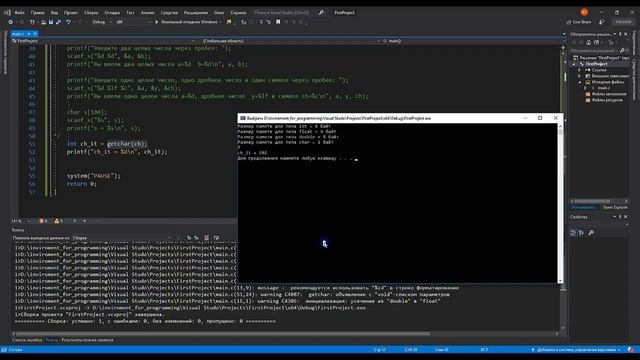The width and height of the screenshot is (640, 360).
Task: Open the main() member dropdown
Action: [471, 41]
